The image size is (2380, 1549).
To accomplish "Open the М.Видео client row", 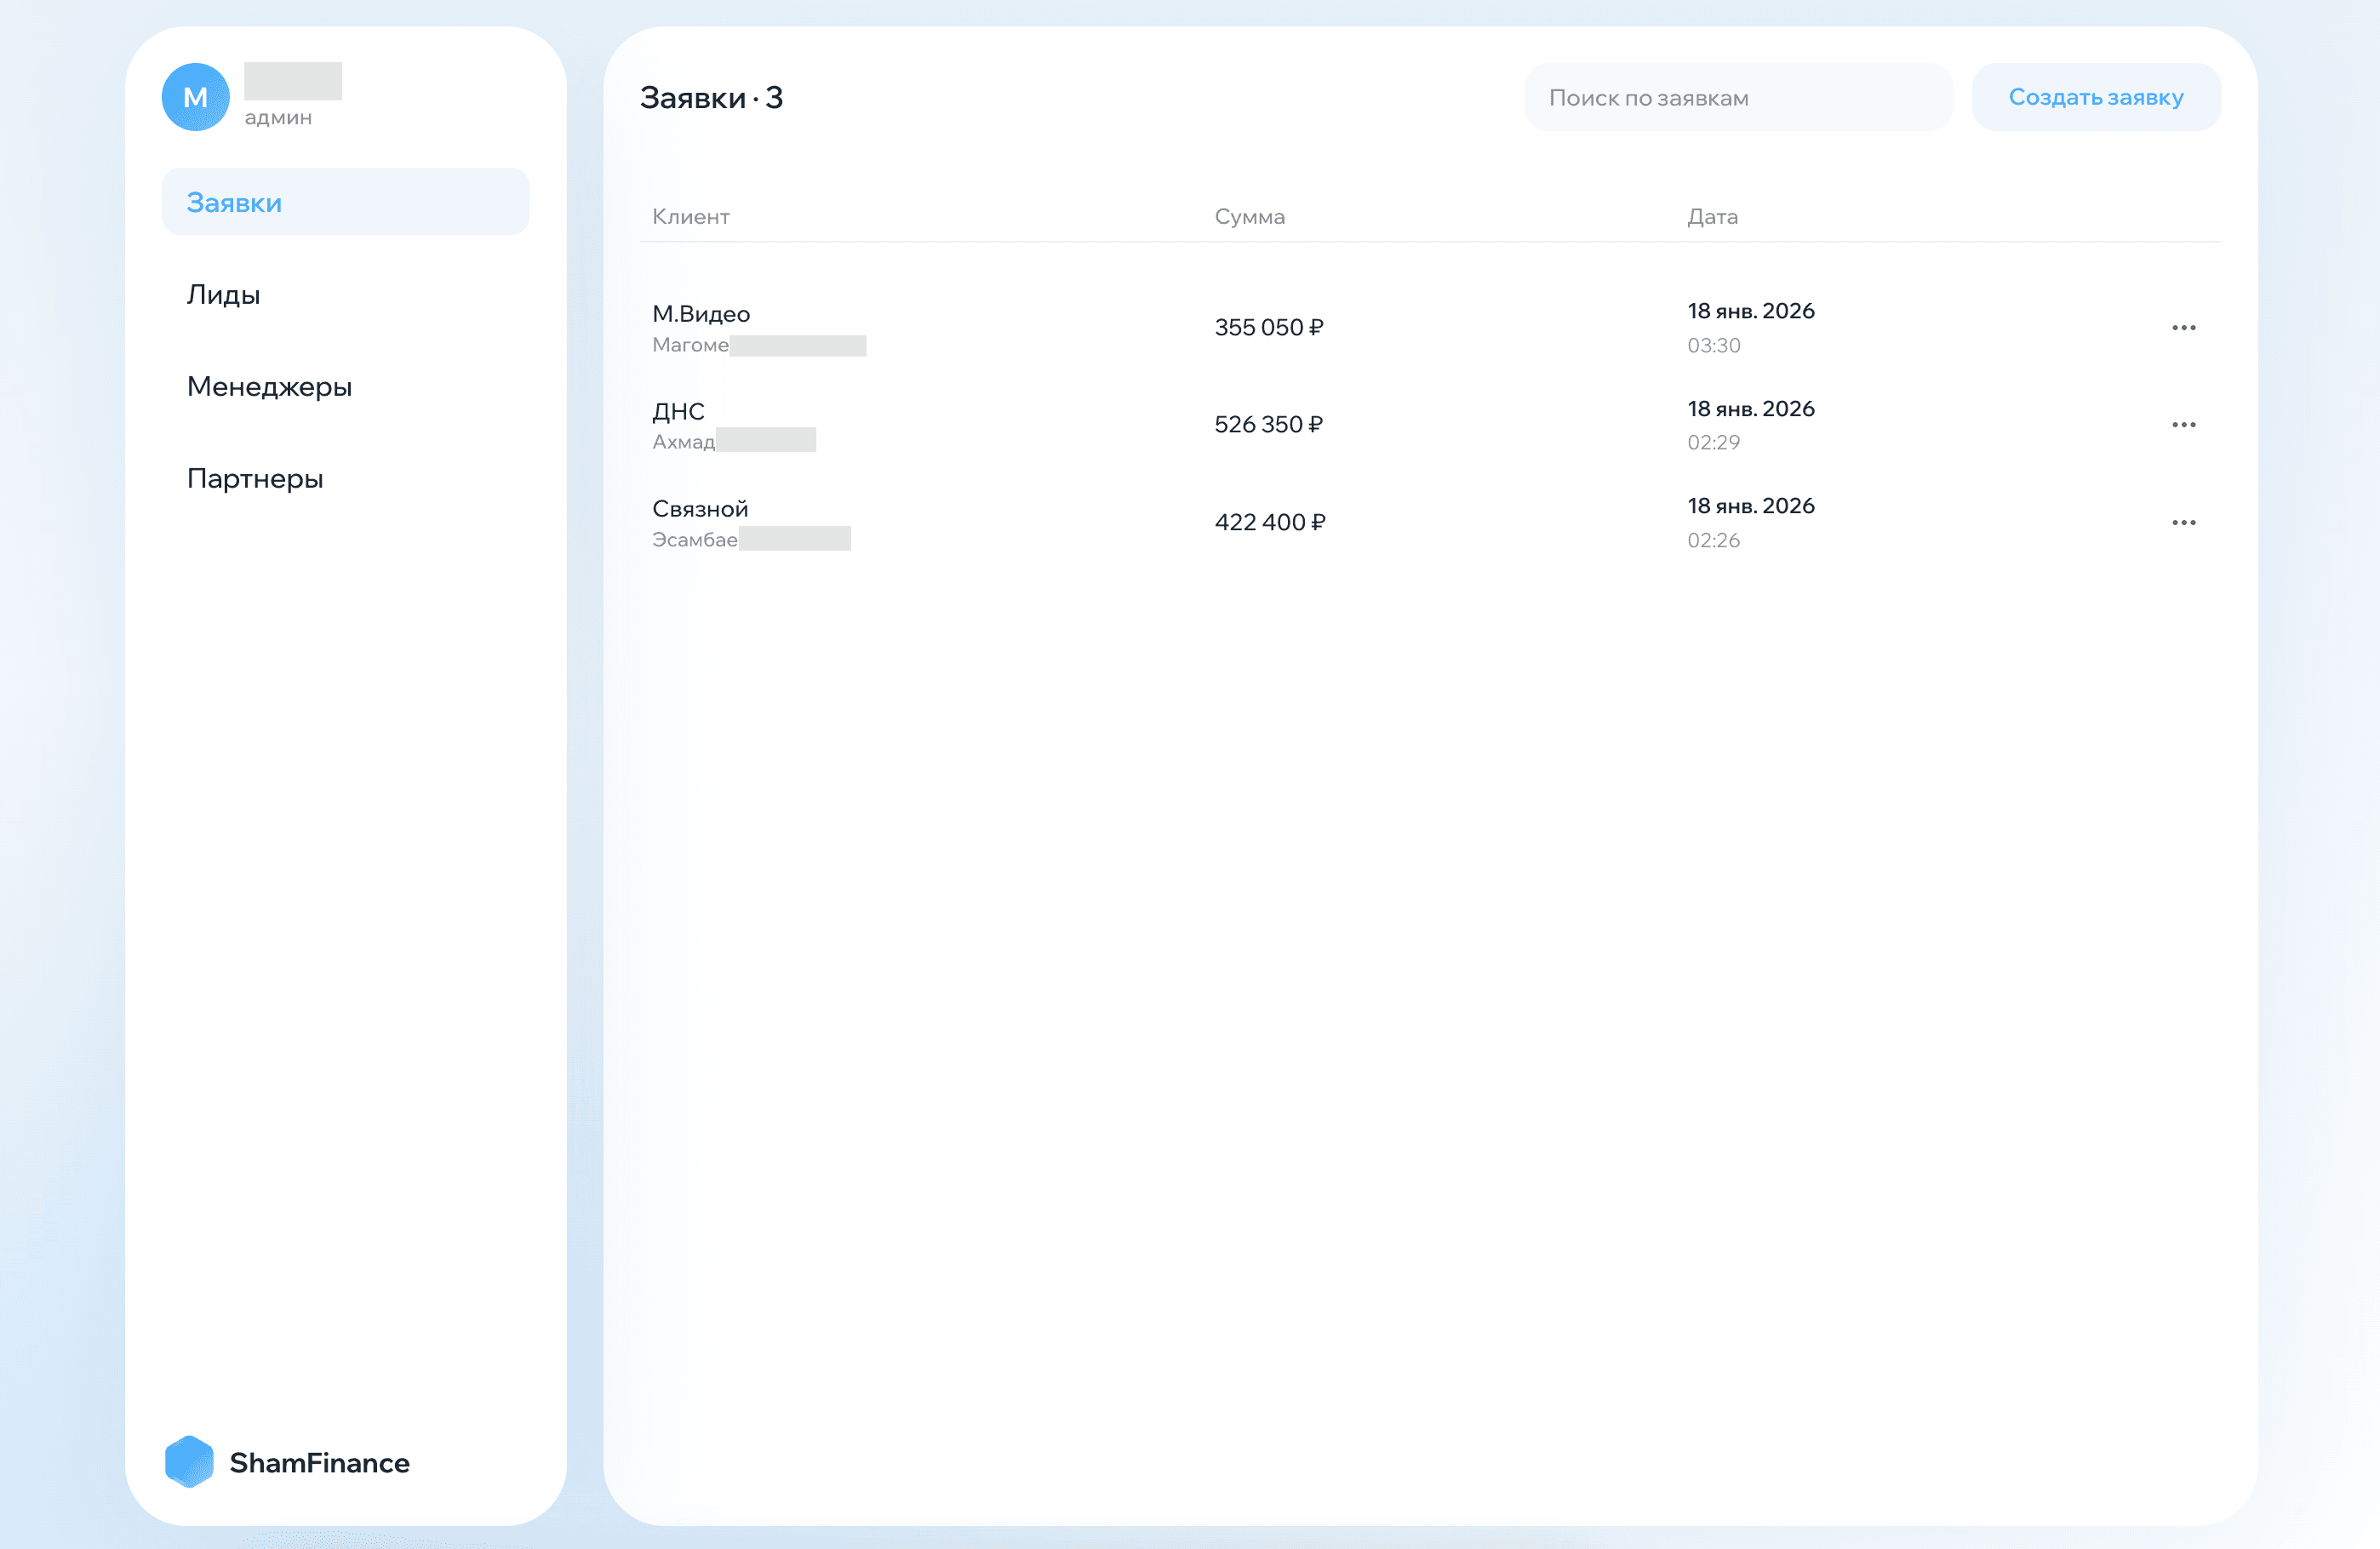I will [x=701, y=314].
